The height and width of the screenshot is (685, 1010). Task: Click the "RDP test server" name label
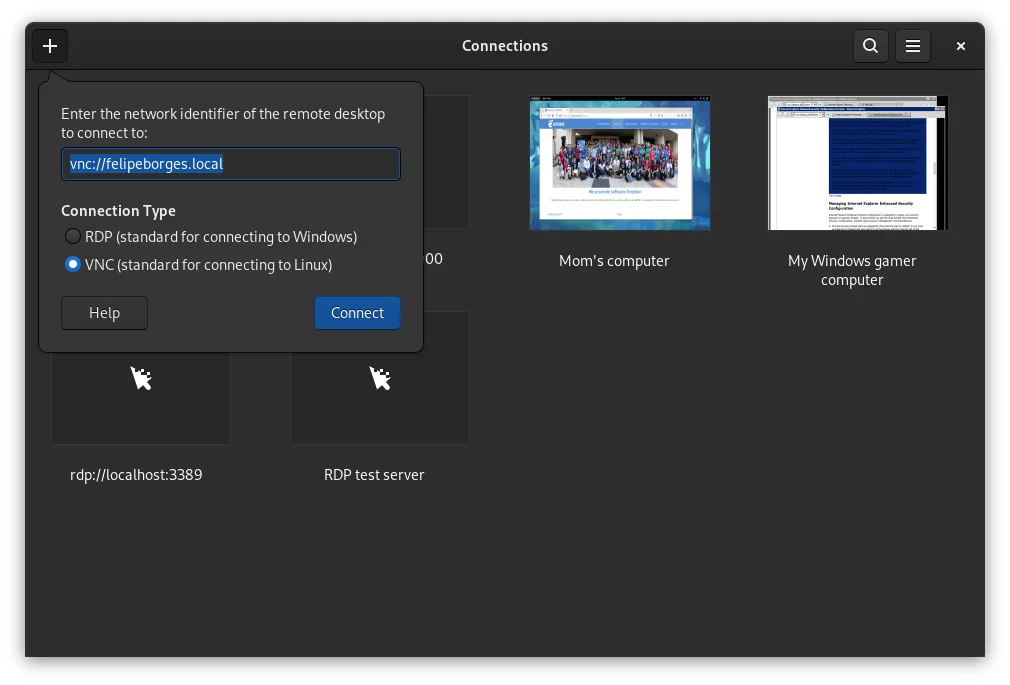click(x=374, y=475)
